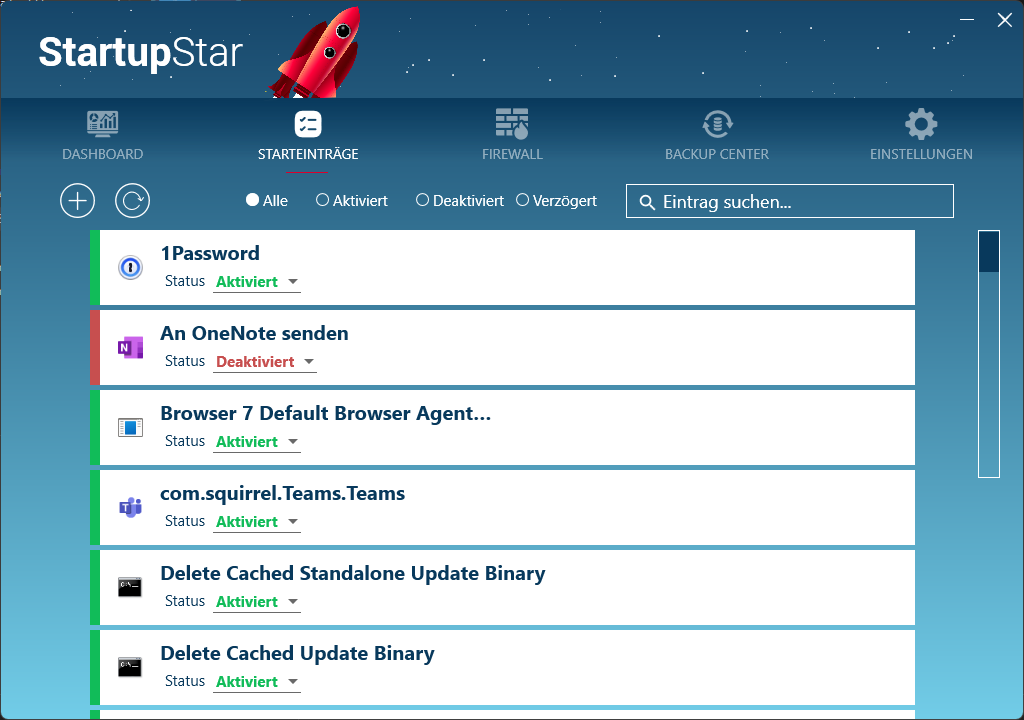Image resolution: width=1024 pixels, height=720 pixels.
Task: Select the Verzögert filter radio button
Action: (522, 201)
